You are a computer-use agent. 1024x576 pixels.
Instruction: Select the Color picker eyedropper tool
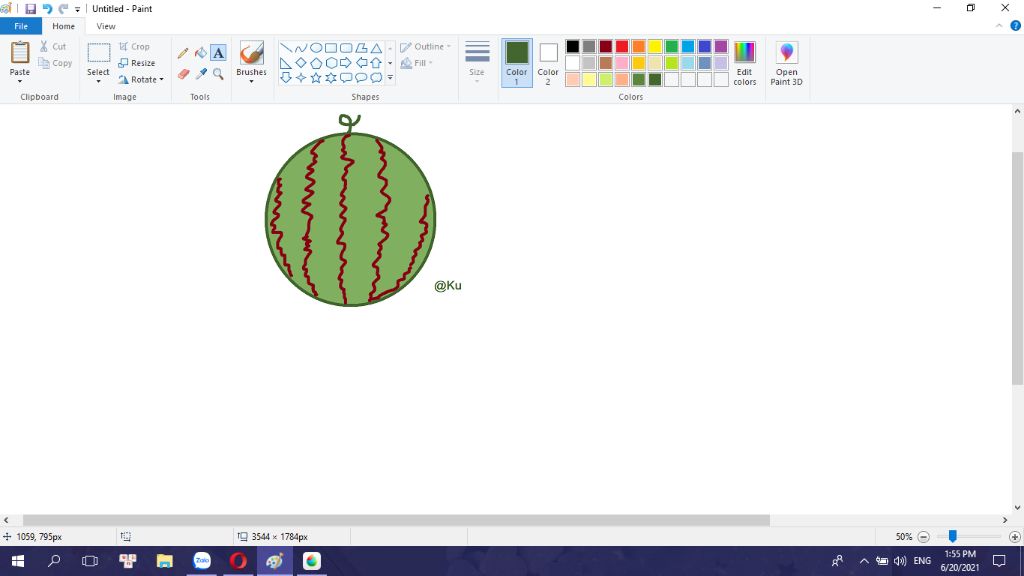click(201, 74)
